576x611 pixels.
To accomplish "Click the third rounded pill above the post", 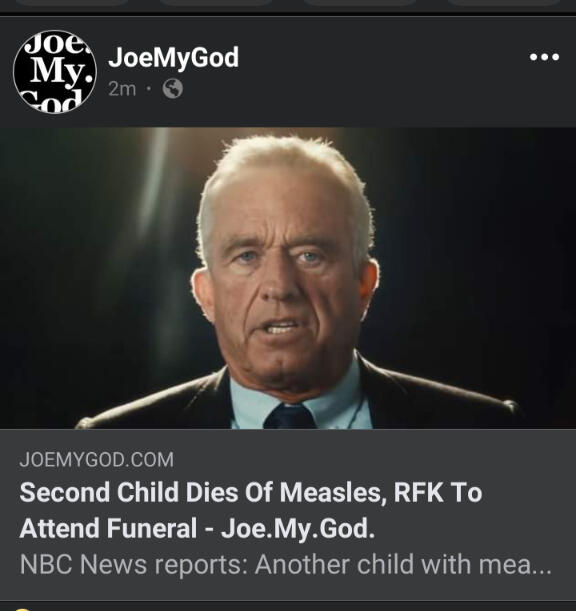I will click(360, 2).
